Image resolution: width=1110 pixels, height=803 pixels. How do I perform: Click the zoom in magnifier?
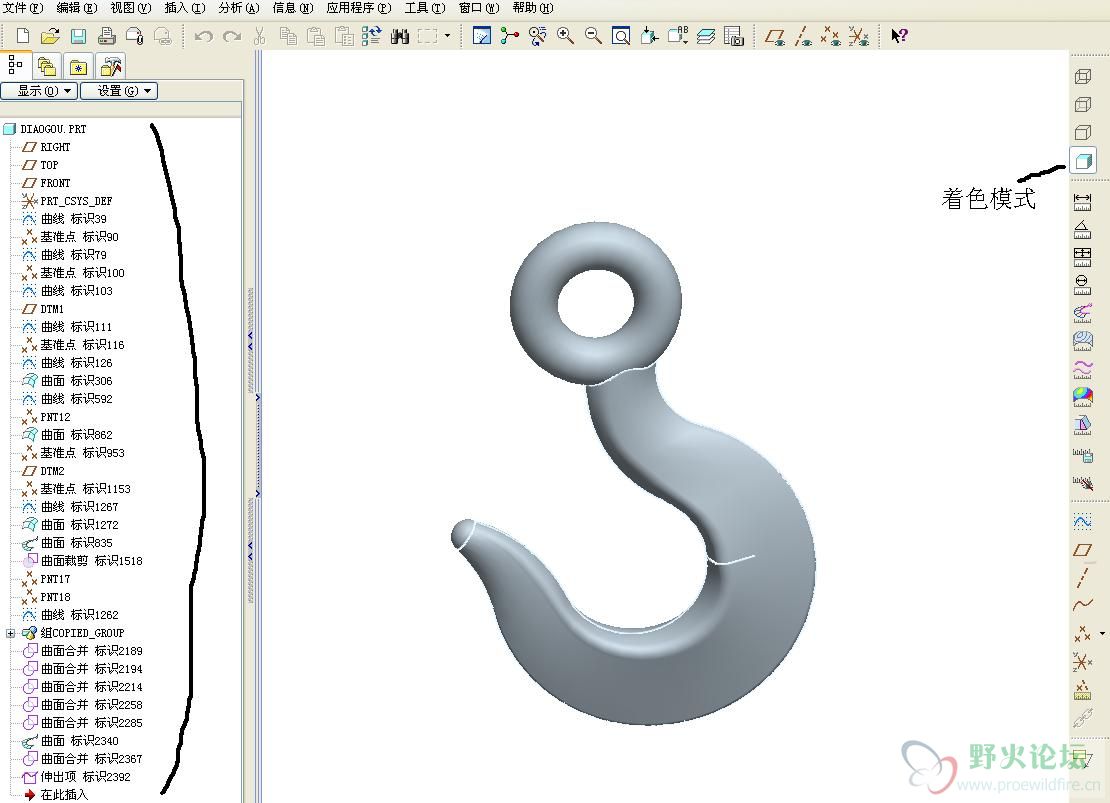[566, 35]
